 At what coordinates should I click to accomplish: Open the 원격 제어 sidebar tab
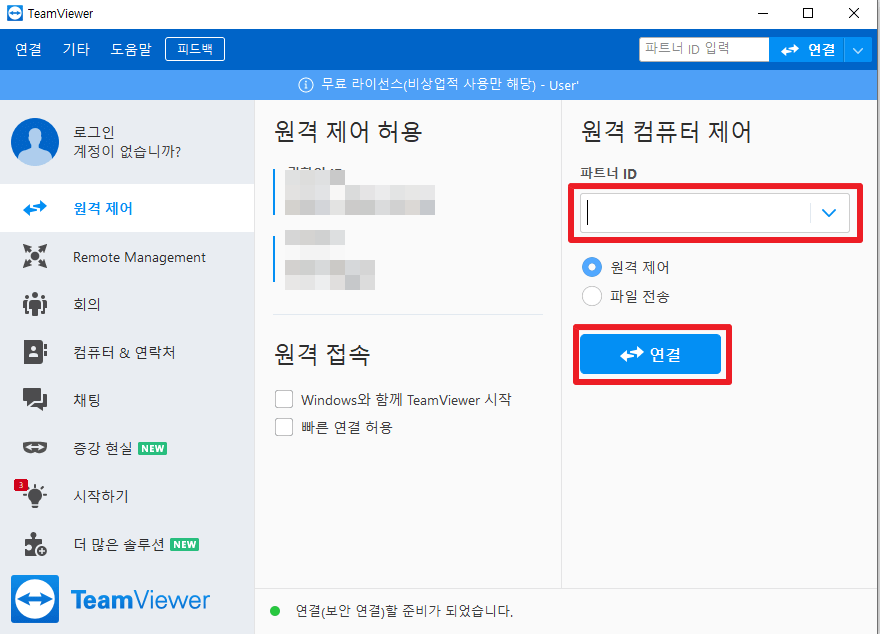tap(127, 208)
